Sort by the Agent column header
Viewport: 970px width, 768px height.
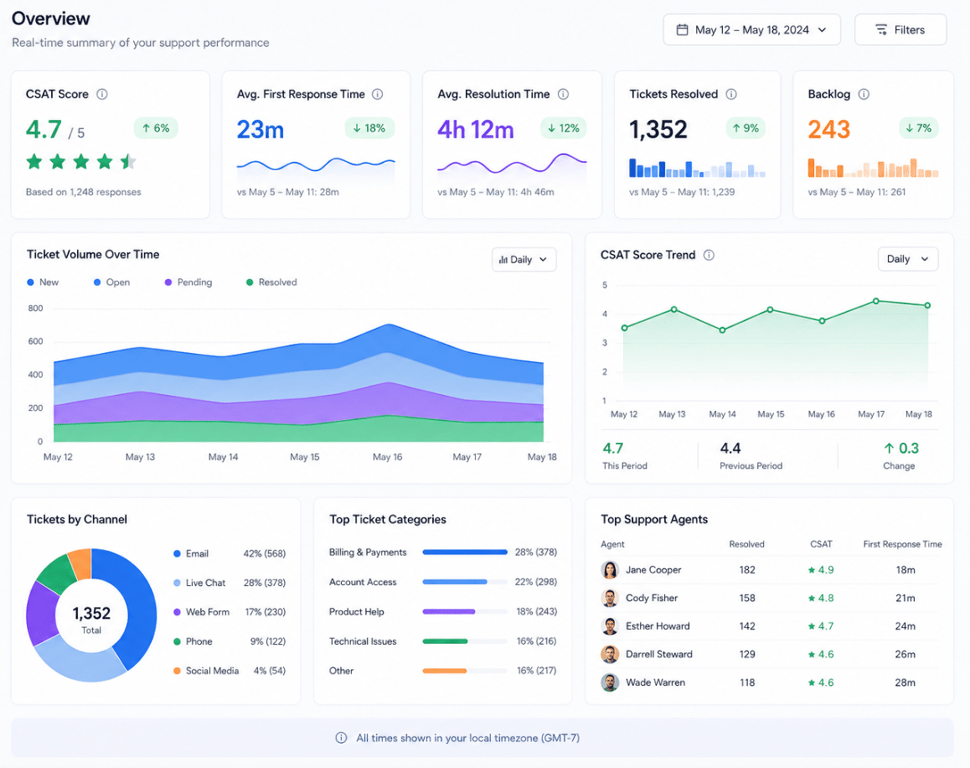tap(612, 544)
